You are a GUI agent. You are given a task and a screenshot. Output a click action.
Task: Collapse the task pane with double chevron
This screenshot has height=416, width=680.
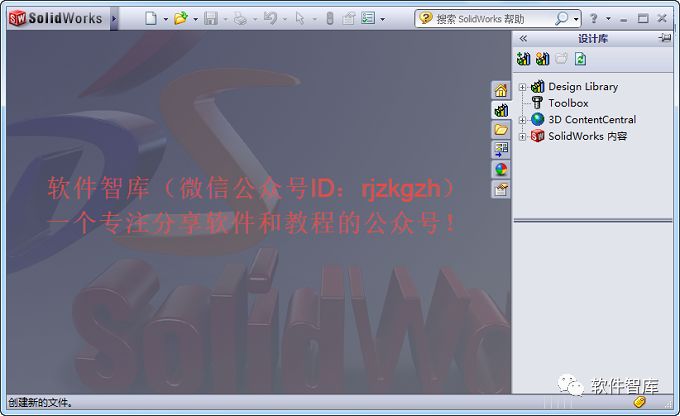click(x=523, y=39)
